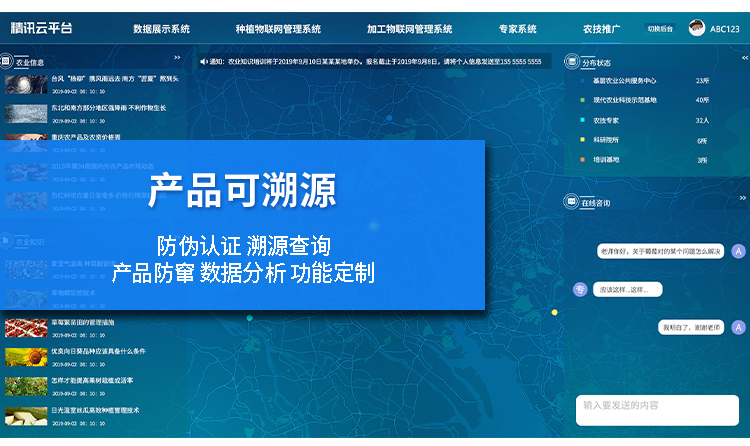Open the 数据展示系统 menu

click(161, 29)
